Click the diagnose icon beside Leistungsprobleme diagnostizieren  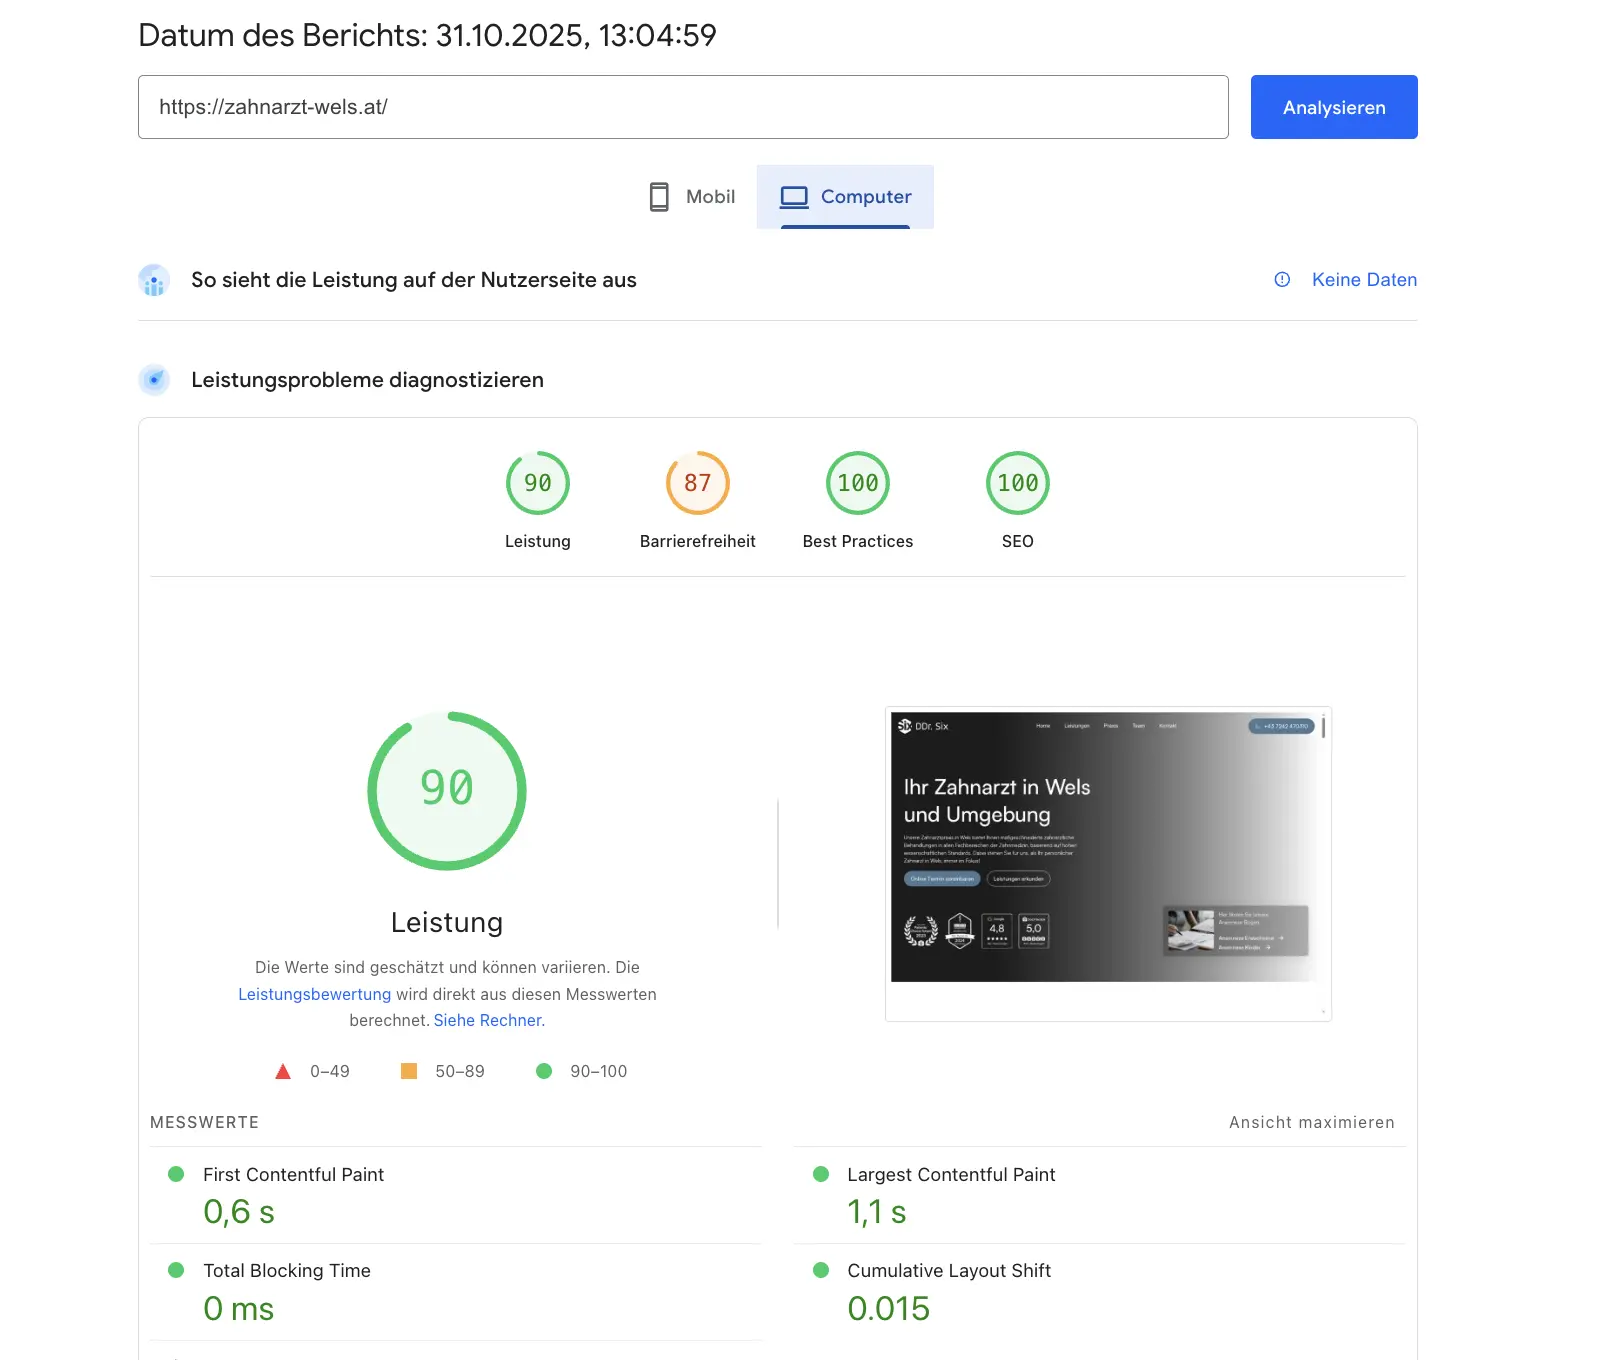point(154,380)
